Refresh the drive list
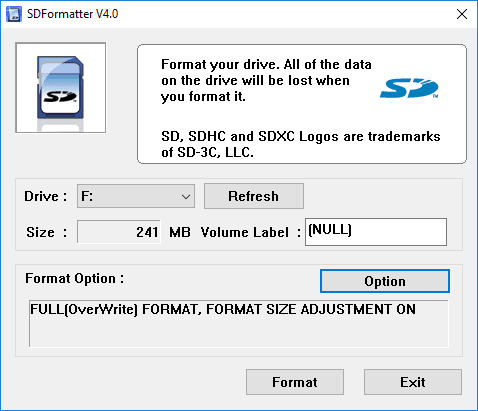Viewport: 478px width, 411px height. (x=254, y=196)
